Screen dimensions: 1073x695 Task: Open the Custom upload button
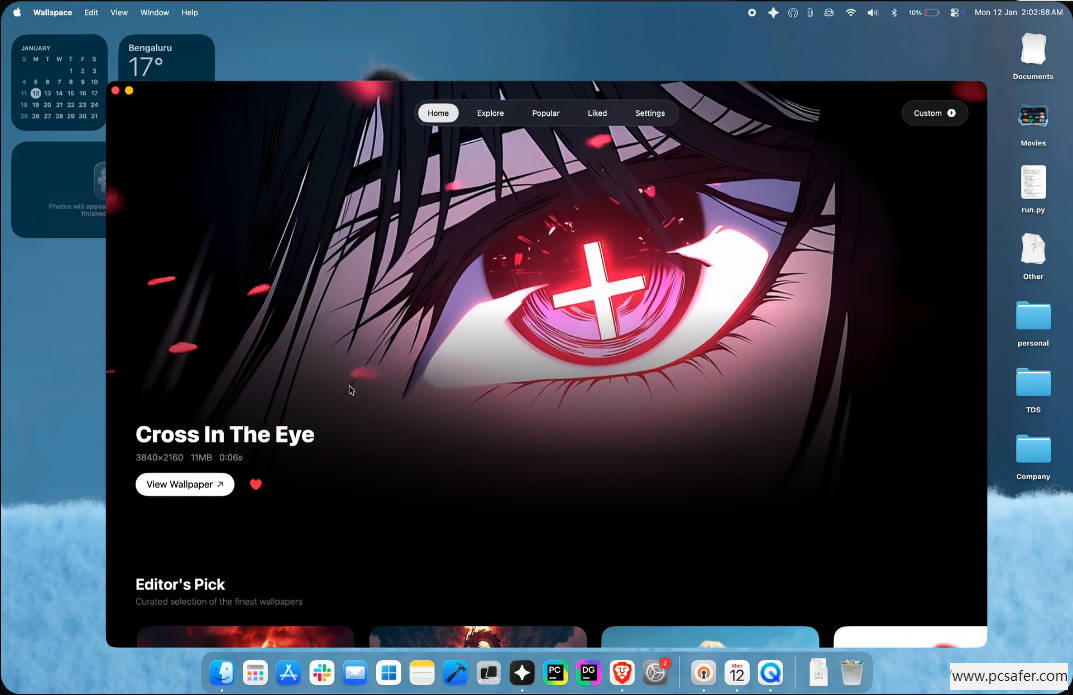tap(934, 113)
